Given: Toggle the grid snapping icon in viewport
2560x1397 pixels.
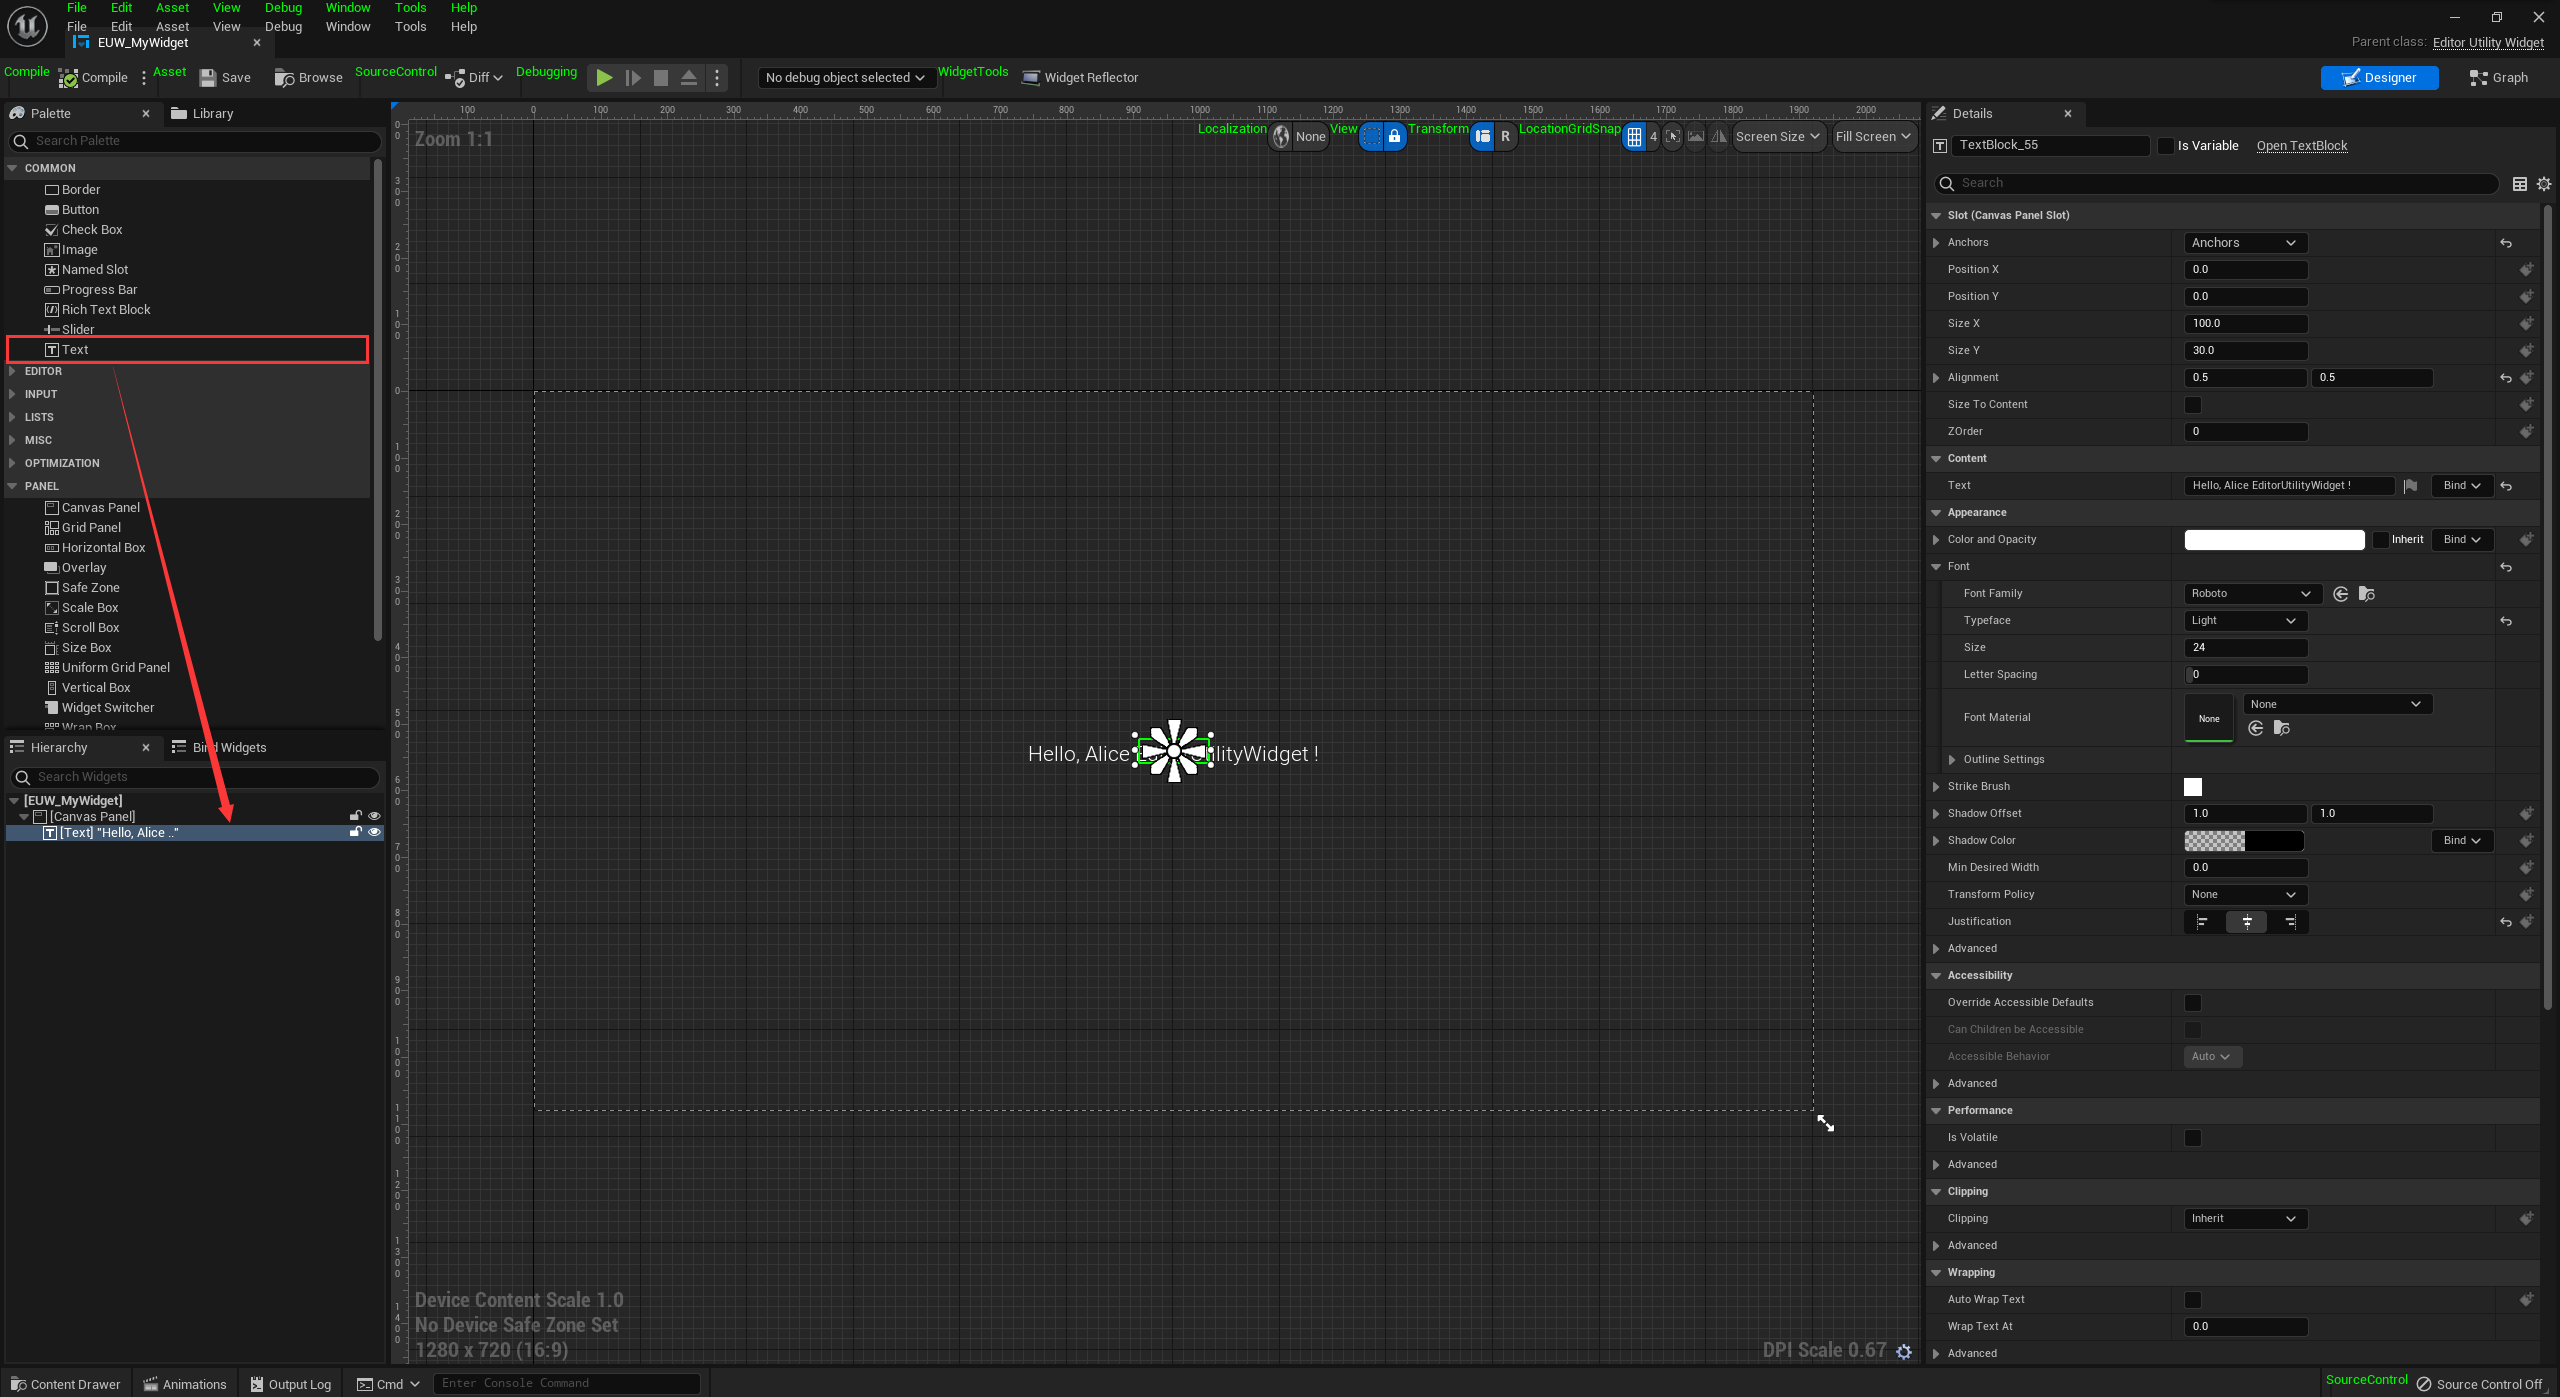Looking at the screenshot, I should [1634, 137].
